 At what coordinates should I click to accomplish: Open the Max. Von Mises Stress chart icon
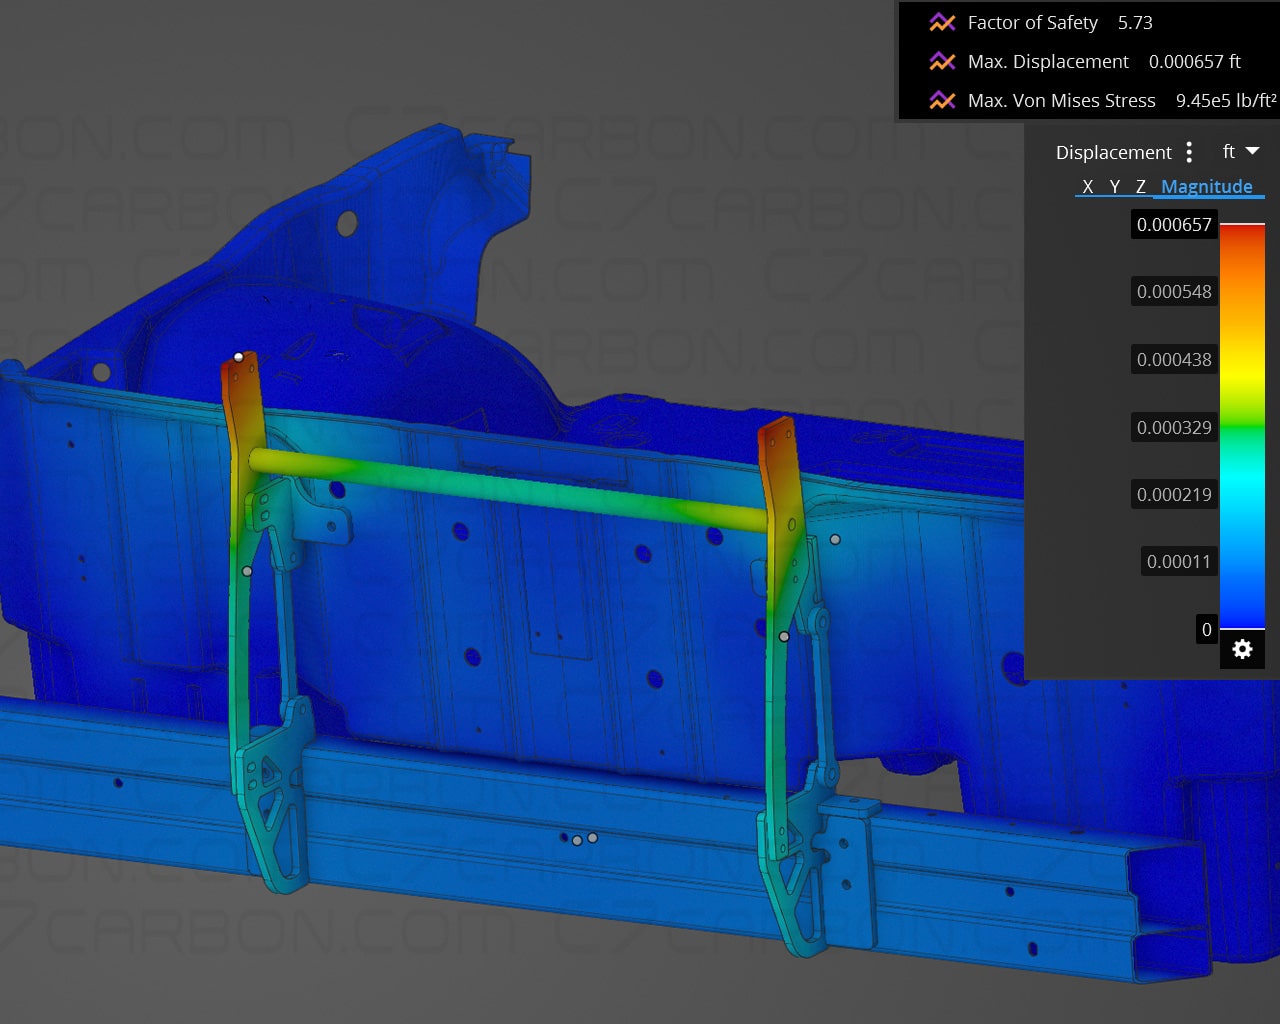pyautogui.click(x=941, y=100)
